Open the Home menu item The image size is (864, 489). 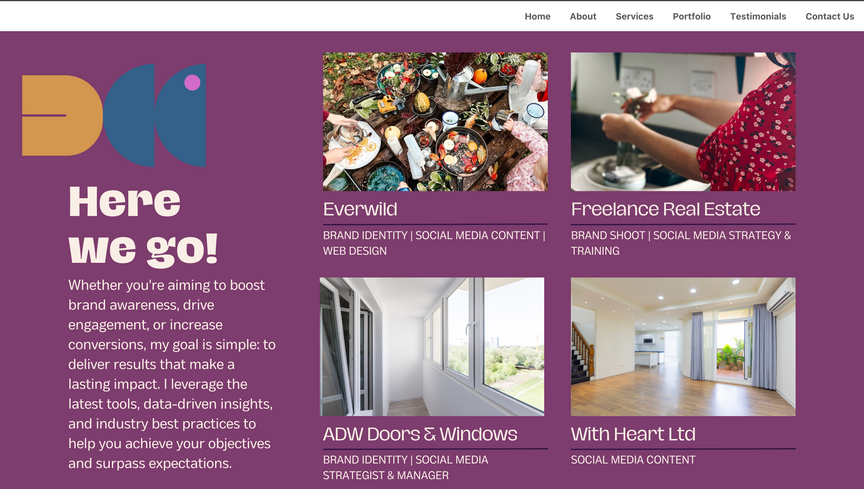[x=537, y=17]
